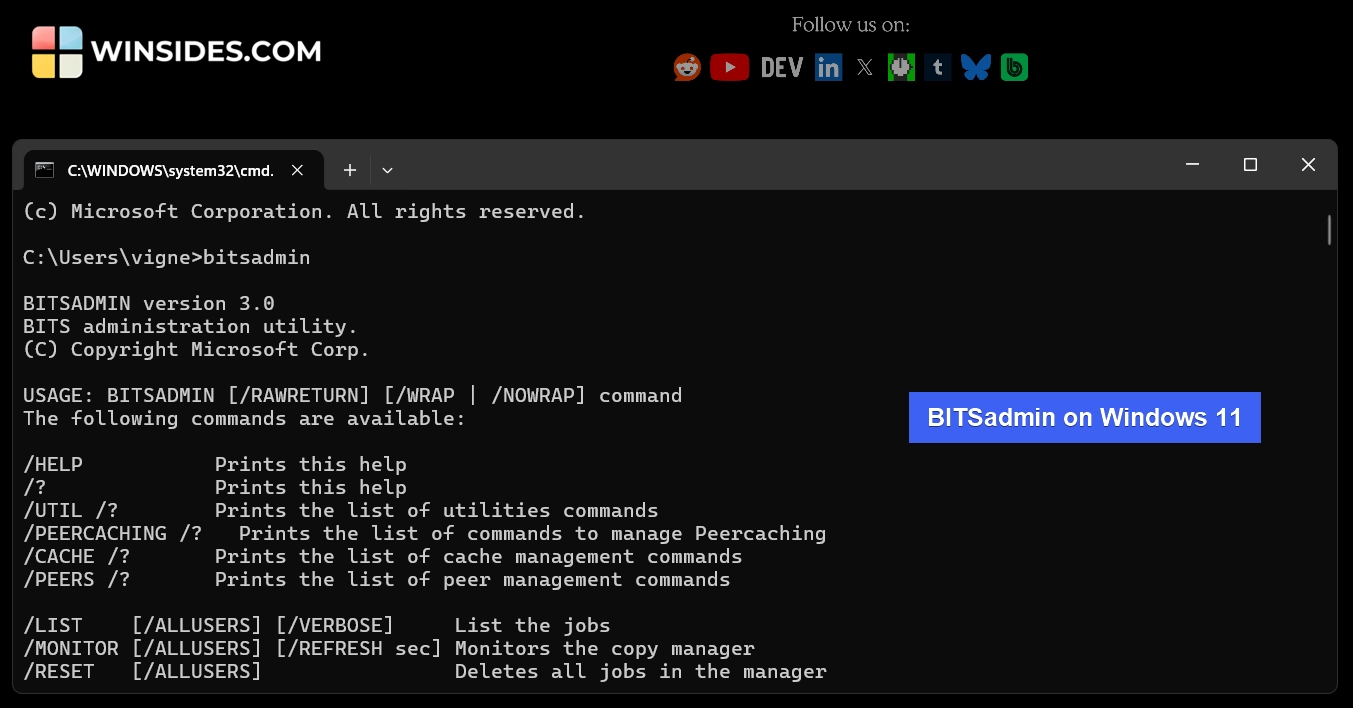Click the USAGE: BITSADMIN line
The height and width of the screenshot is (708, 1353).
click(353, 395)
